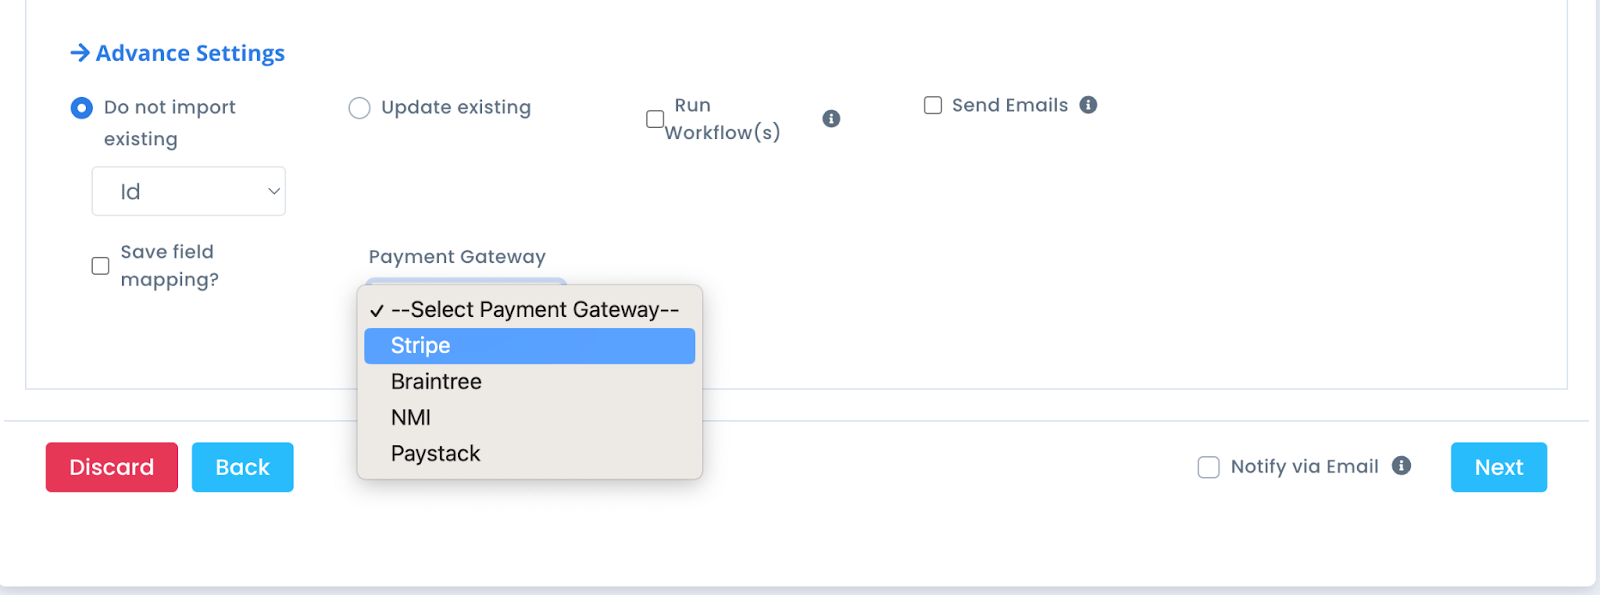The width and height of the screenshot is (1600, 595).
Task: Click the red Discard button
Action: pos(112,467)
